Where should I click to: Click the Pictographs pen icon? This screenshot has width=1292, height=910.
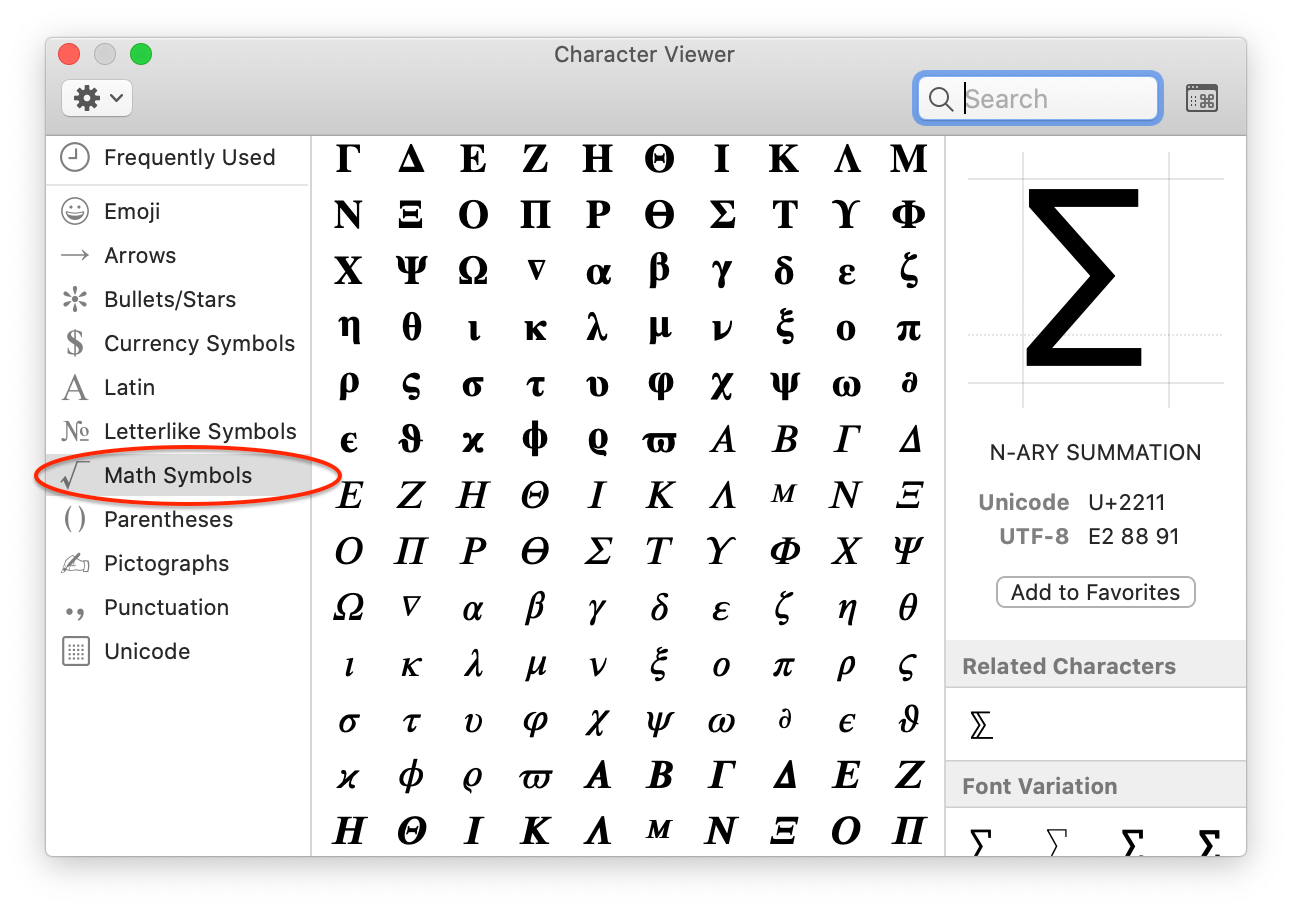tap(72, 563)
